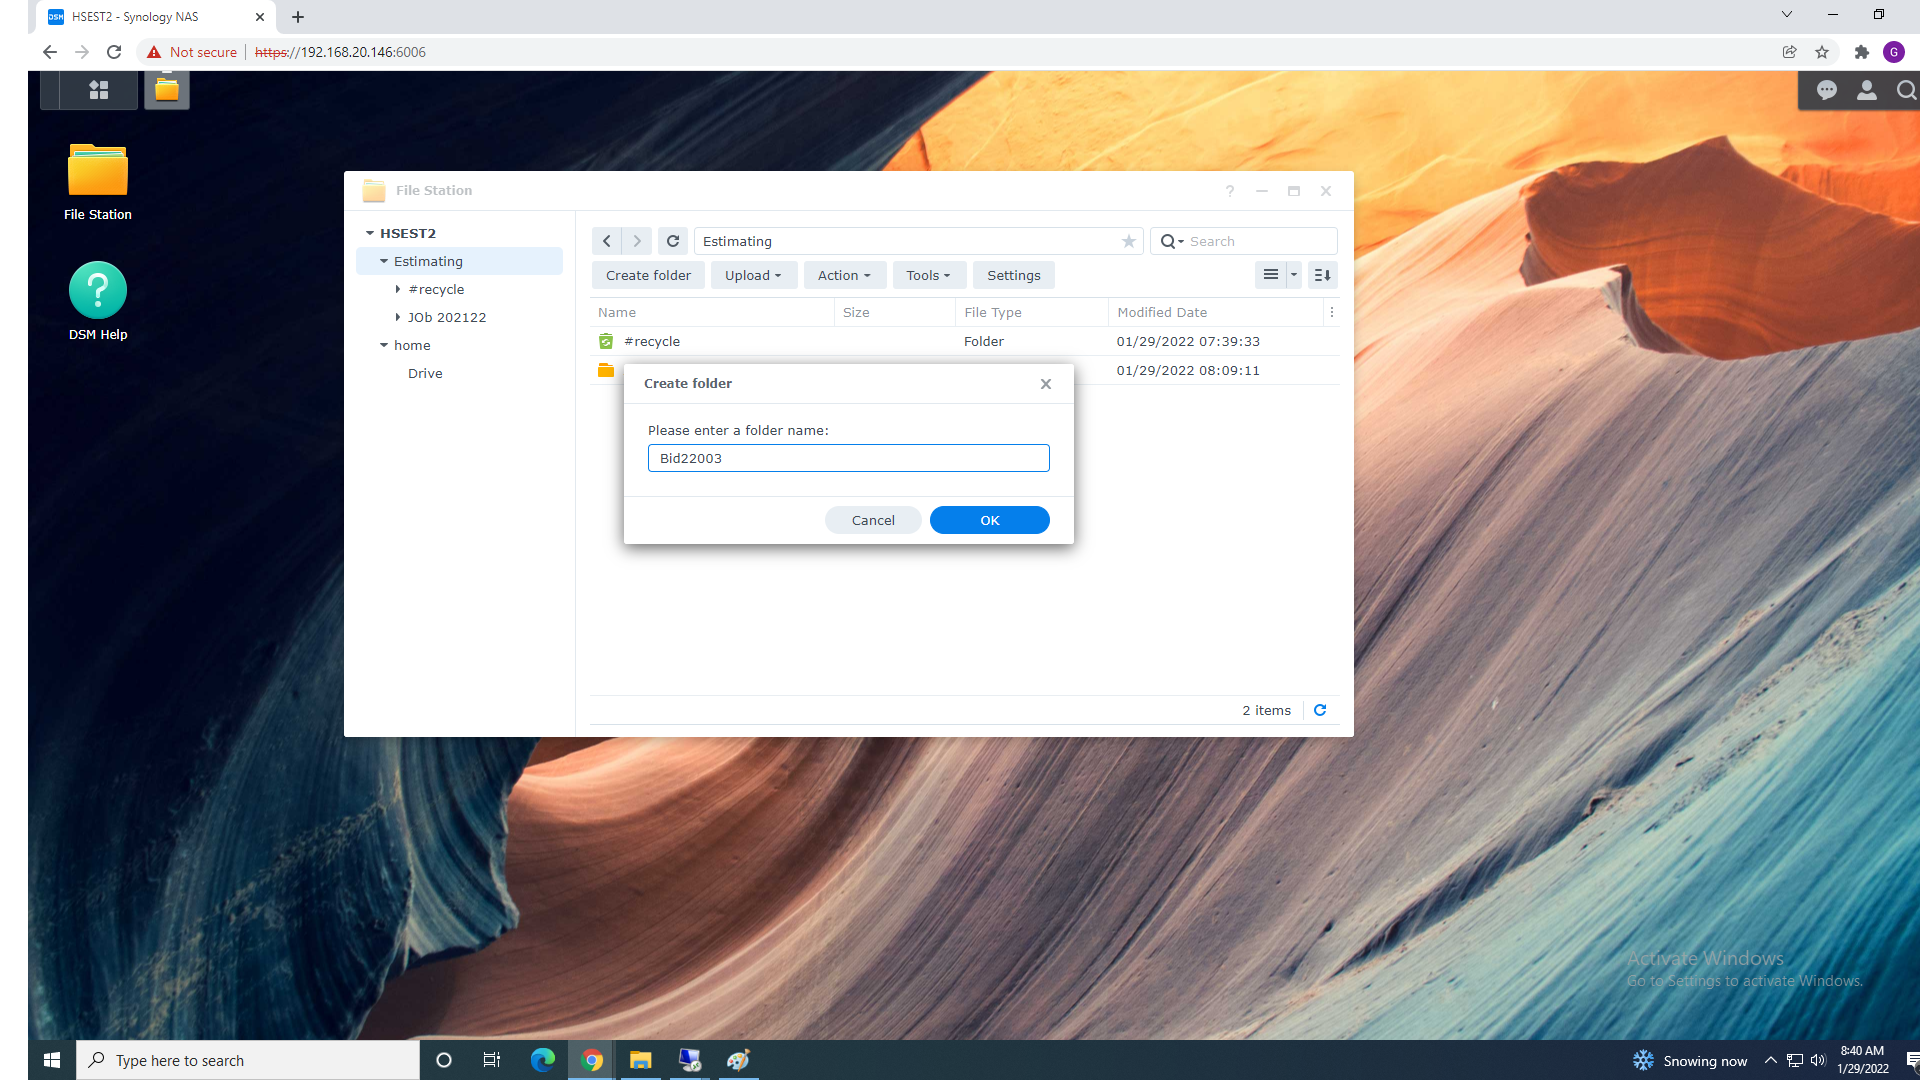This screenshot has height=1080, width=1920.
Task: Collapse the home tree node
Action: coord(384,345)
